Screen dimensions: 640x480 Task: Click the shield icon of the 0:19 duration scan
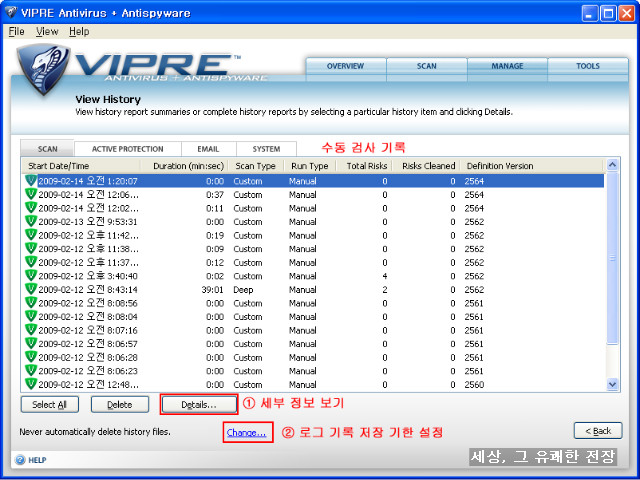[x=31, y=235]
